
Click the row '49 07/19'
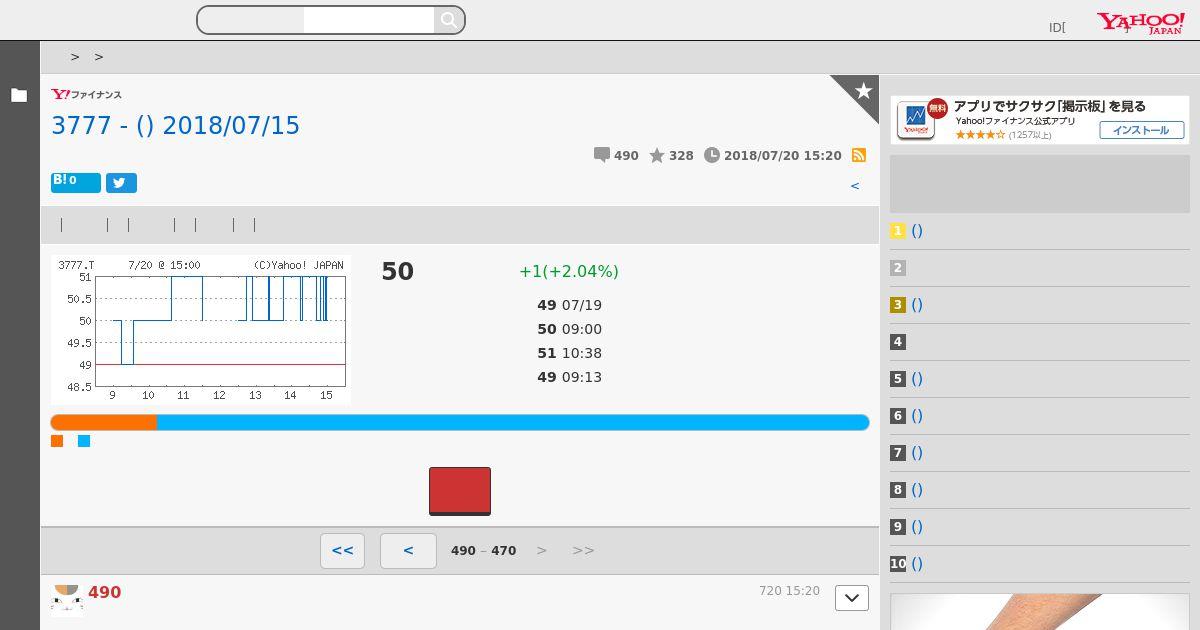[569, 305]
